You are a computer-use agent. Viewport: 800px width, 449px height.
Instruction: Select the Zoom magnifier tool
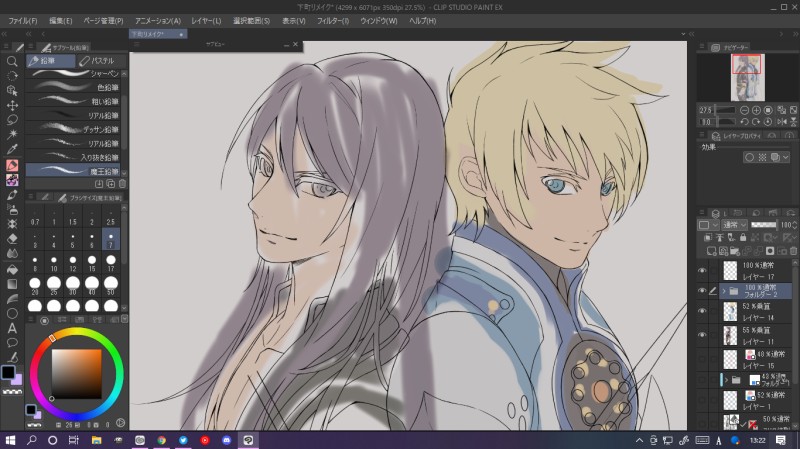point(12,61)
